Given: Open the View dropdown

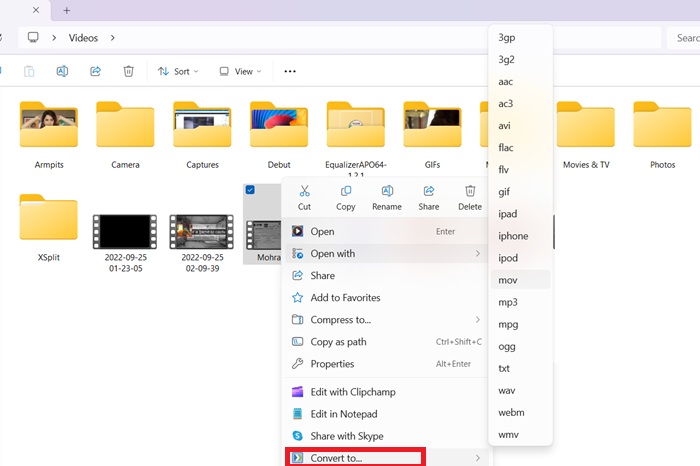Looking at the screenshot, I should coord(240,71).
